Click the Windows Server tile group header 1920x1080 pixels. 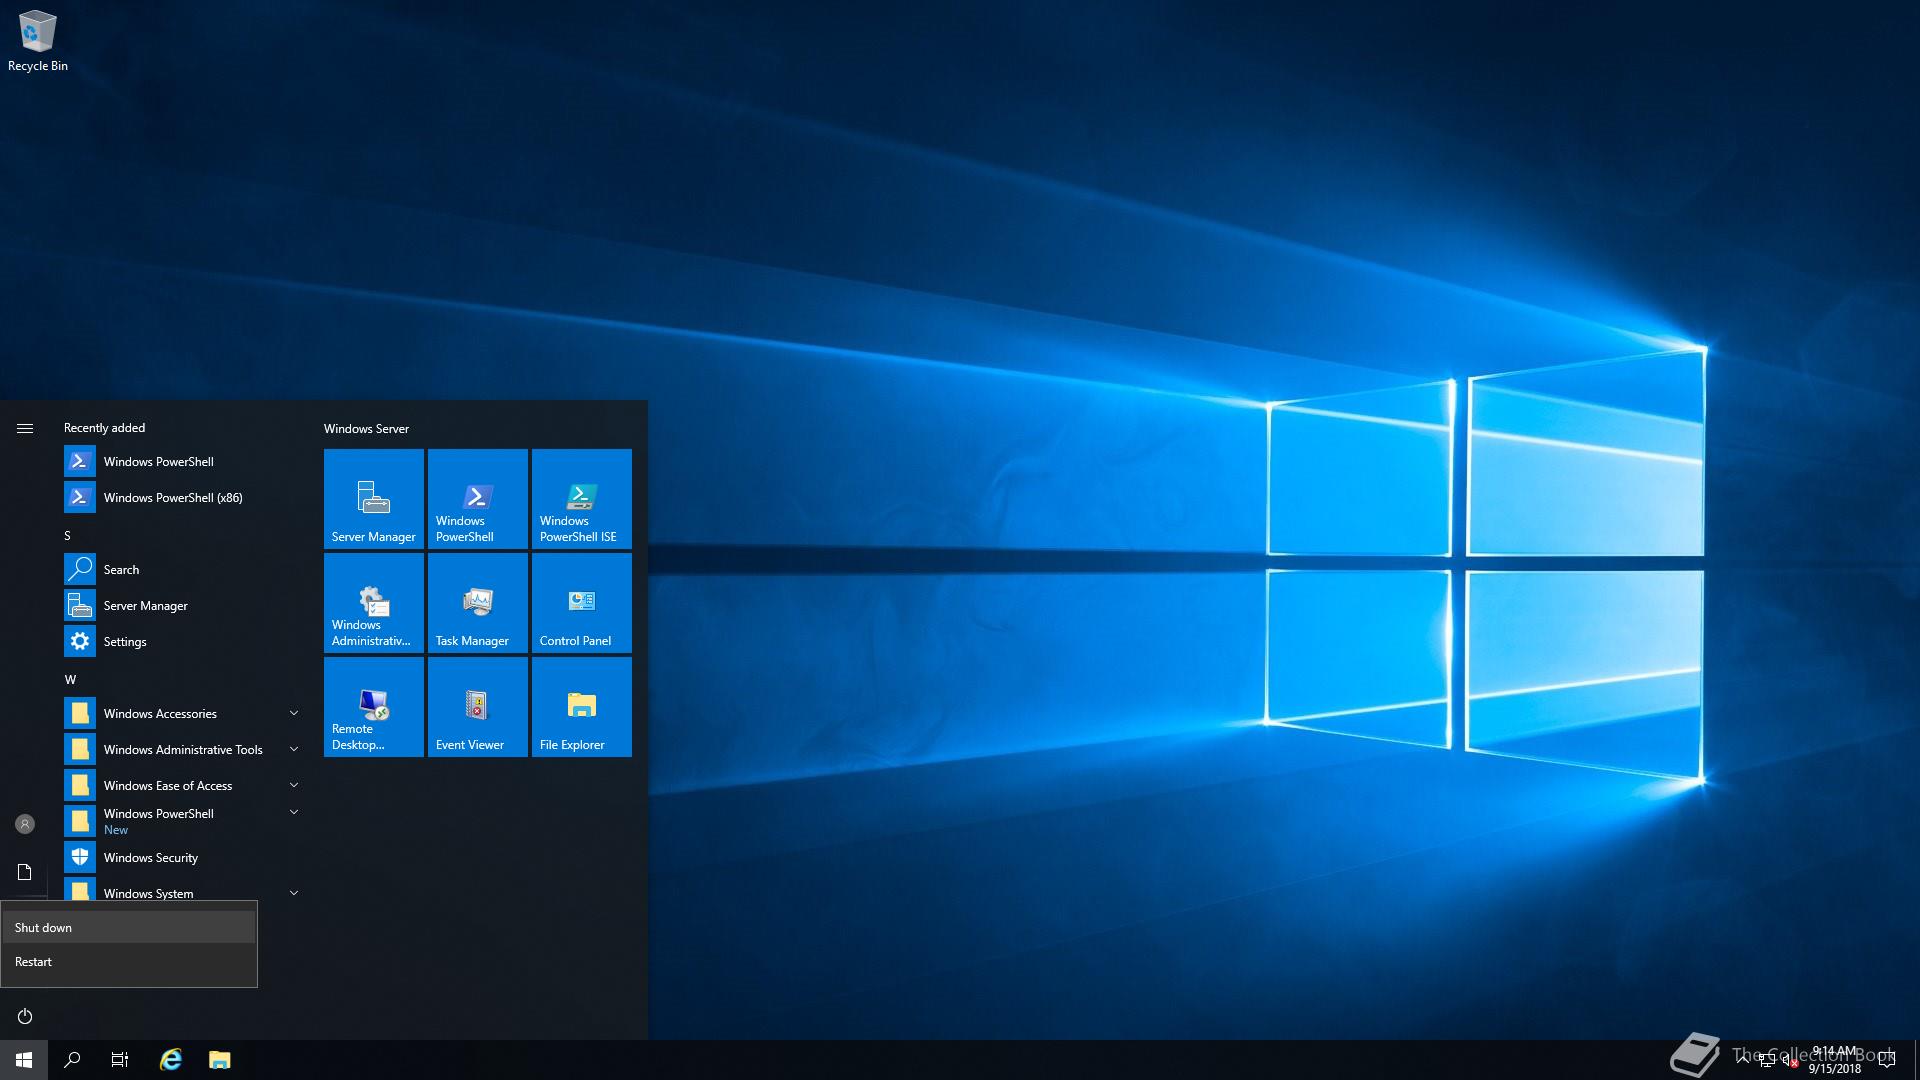(366, 428)
